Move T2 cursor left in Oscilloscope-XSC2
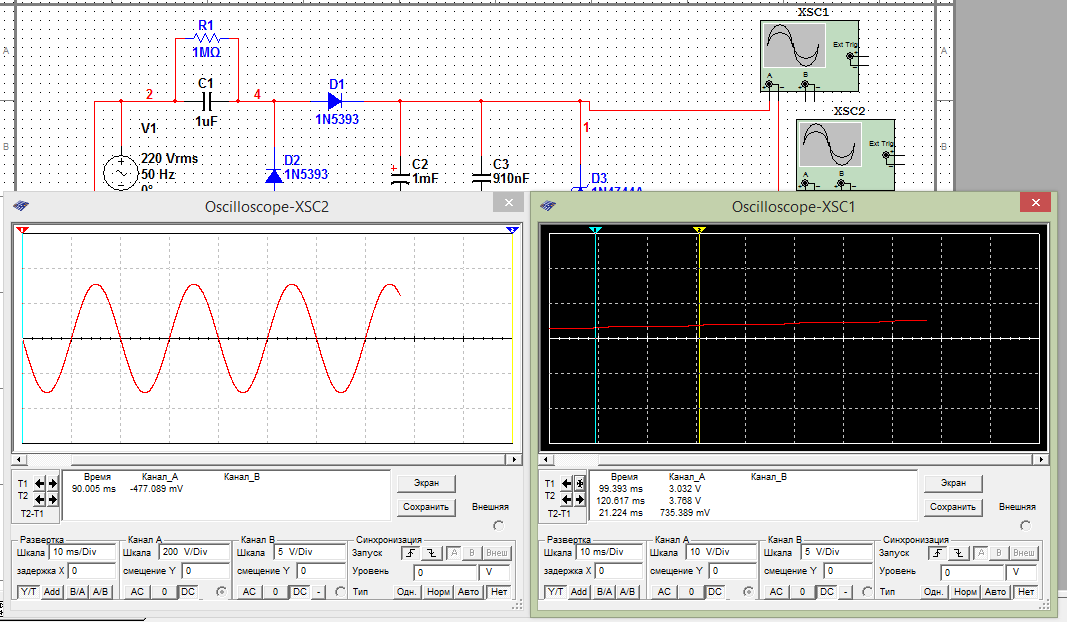Screen dimensions: 1067x622 pos(39,499)
